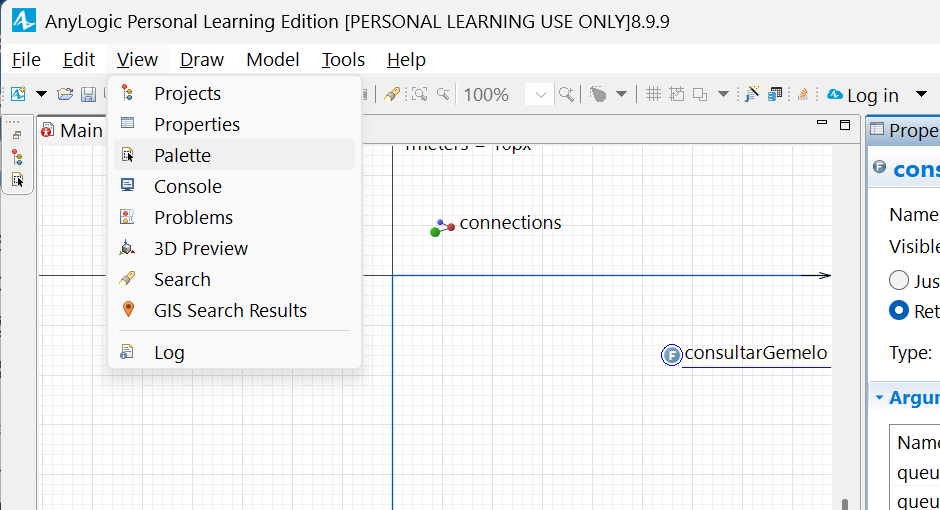Select the connections element icon
The height and width of the screenshot is (510, 940).
click(x=442, y=228)
